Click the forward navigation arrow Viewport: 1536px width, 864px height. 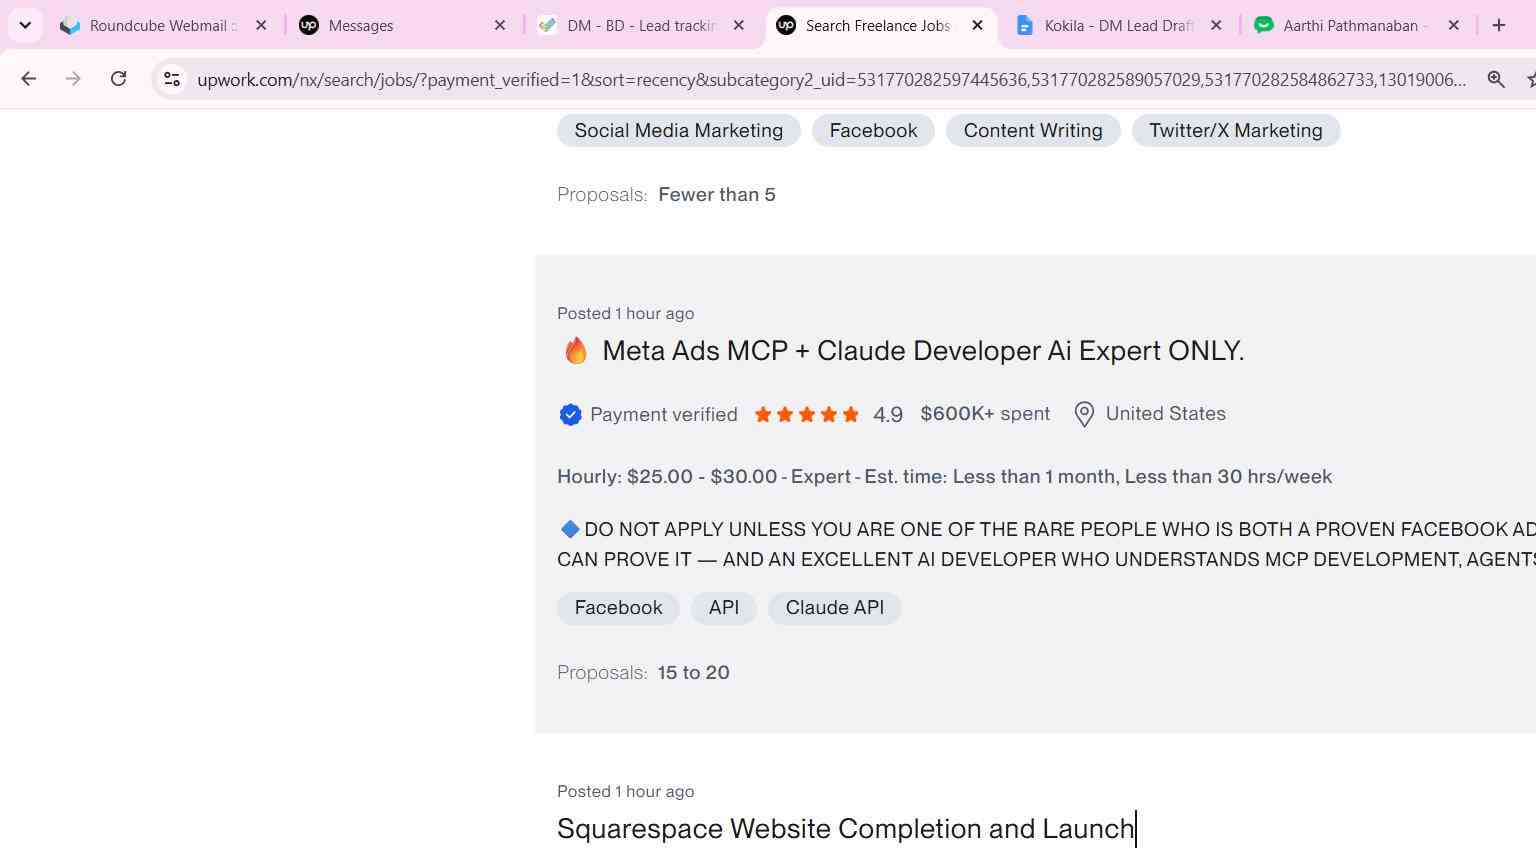(x=73, y=79)
